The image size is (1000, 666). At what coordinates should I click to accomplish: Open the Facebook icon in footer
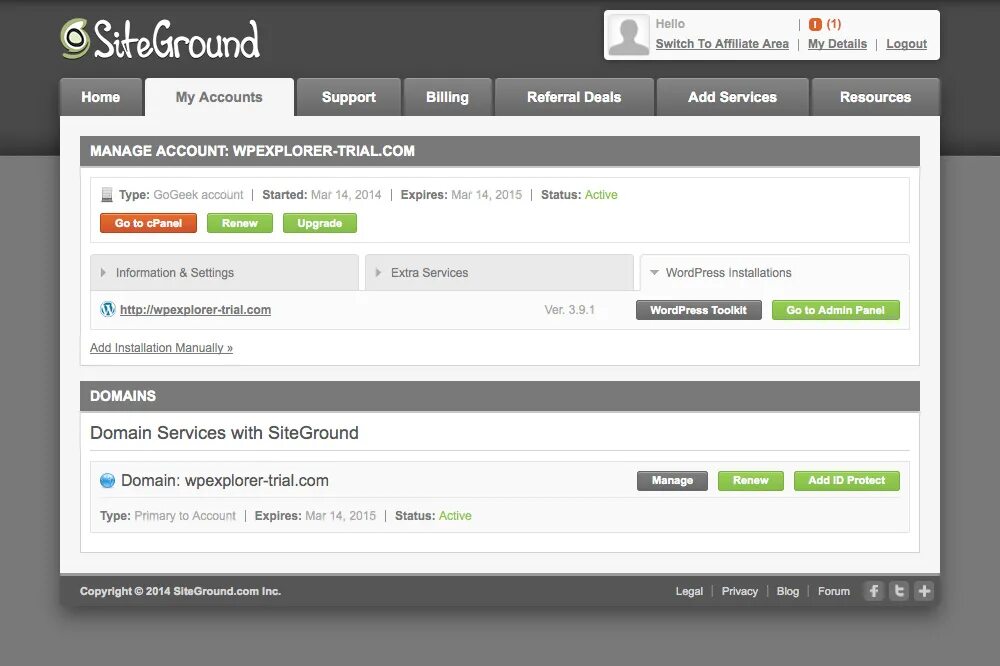(x=874, y=591)
